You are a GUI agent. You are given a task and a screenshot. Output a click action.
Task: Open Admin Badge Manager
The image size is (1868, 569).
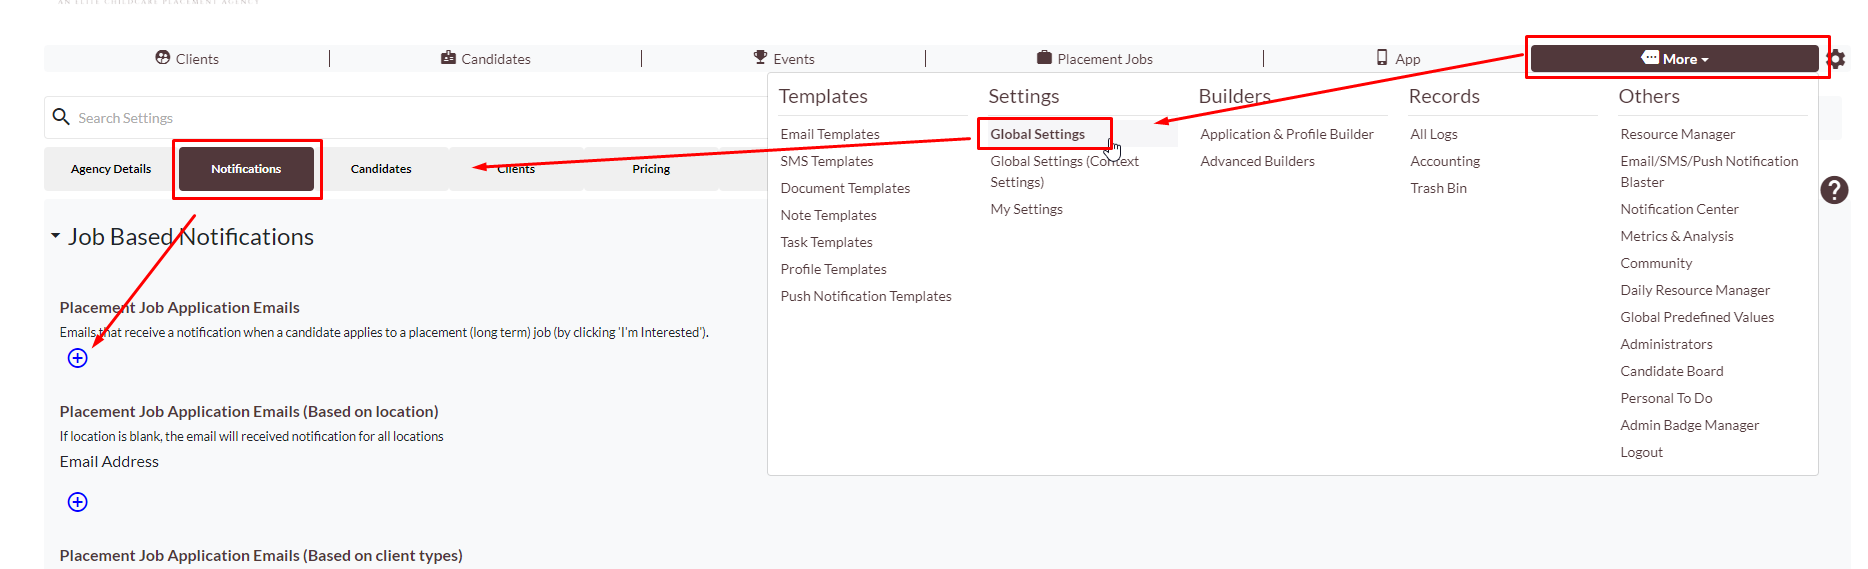(1689, 425)
